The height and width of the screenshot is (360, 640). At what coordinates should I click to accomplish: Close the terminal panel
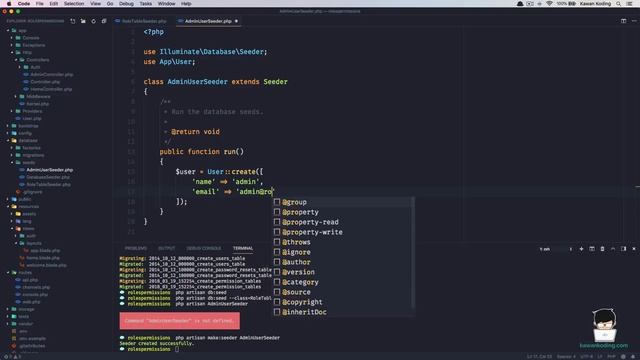pyautogui.click(x=634, y=249)
